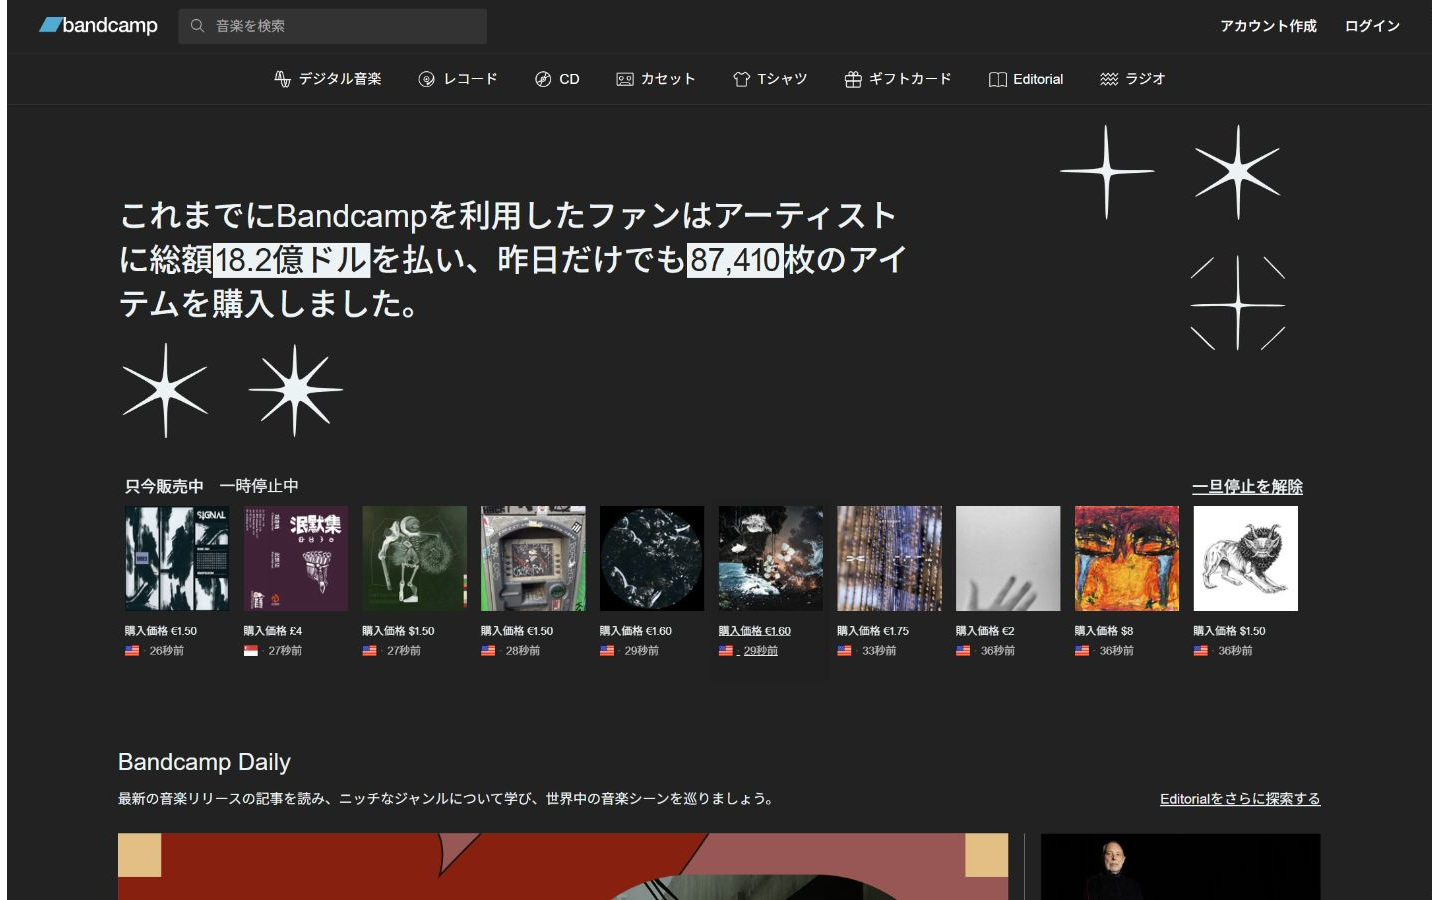
Task: Open アカウント作成 sign-up link
Action: pos(1268,26)
